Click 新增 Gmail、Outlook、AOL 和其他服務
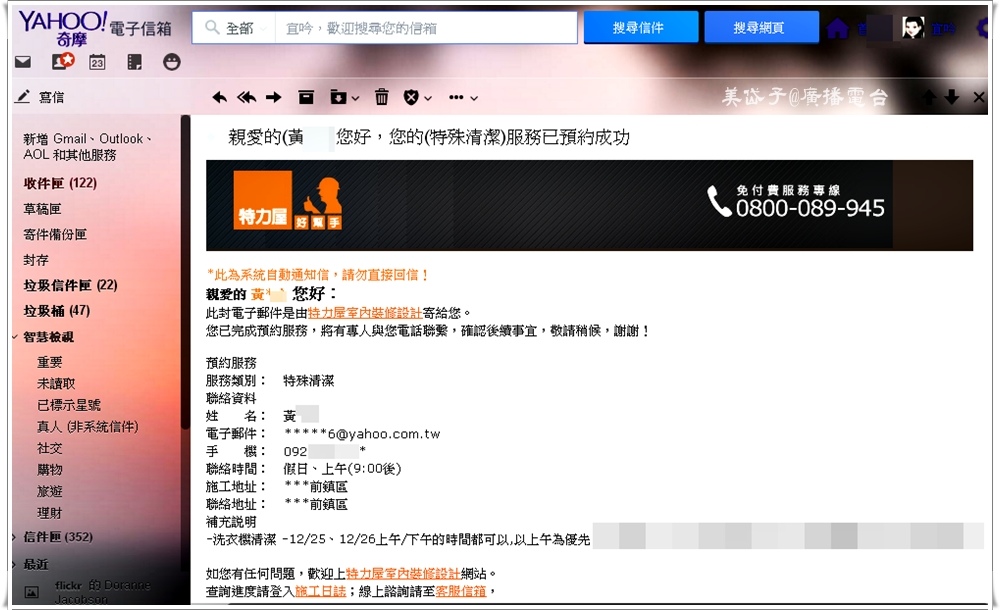This screenshot has height=610, width=1000. (87, 147)
